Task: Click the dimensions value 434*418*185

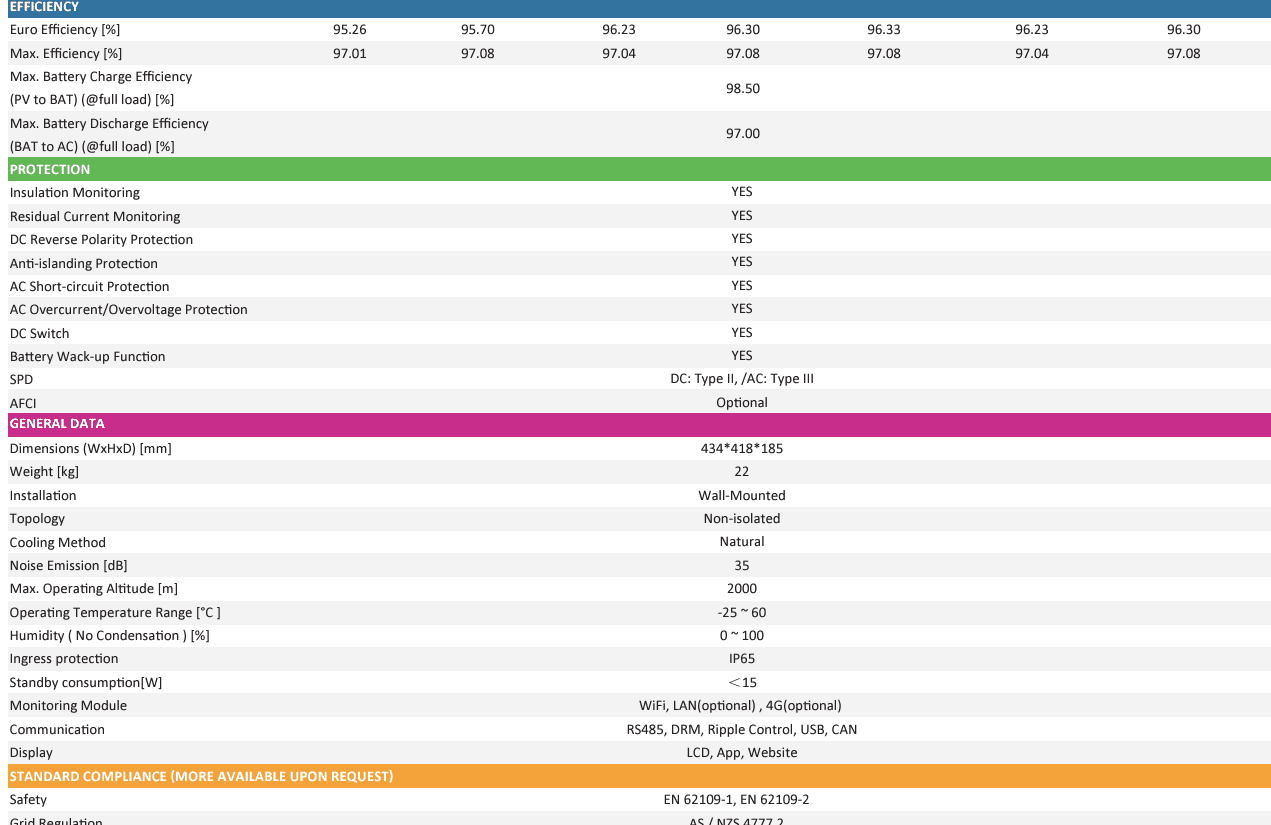Action: (x=742, y=448)
